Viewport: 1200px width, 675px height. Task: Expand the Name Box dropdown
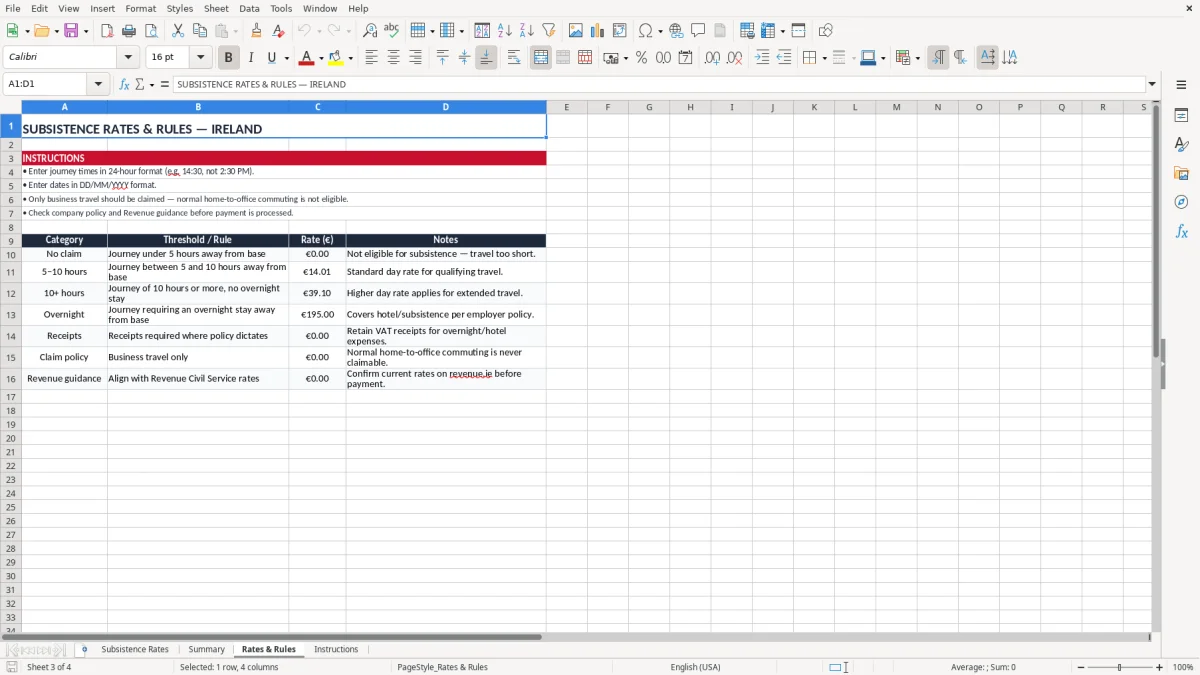[98, 85]
